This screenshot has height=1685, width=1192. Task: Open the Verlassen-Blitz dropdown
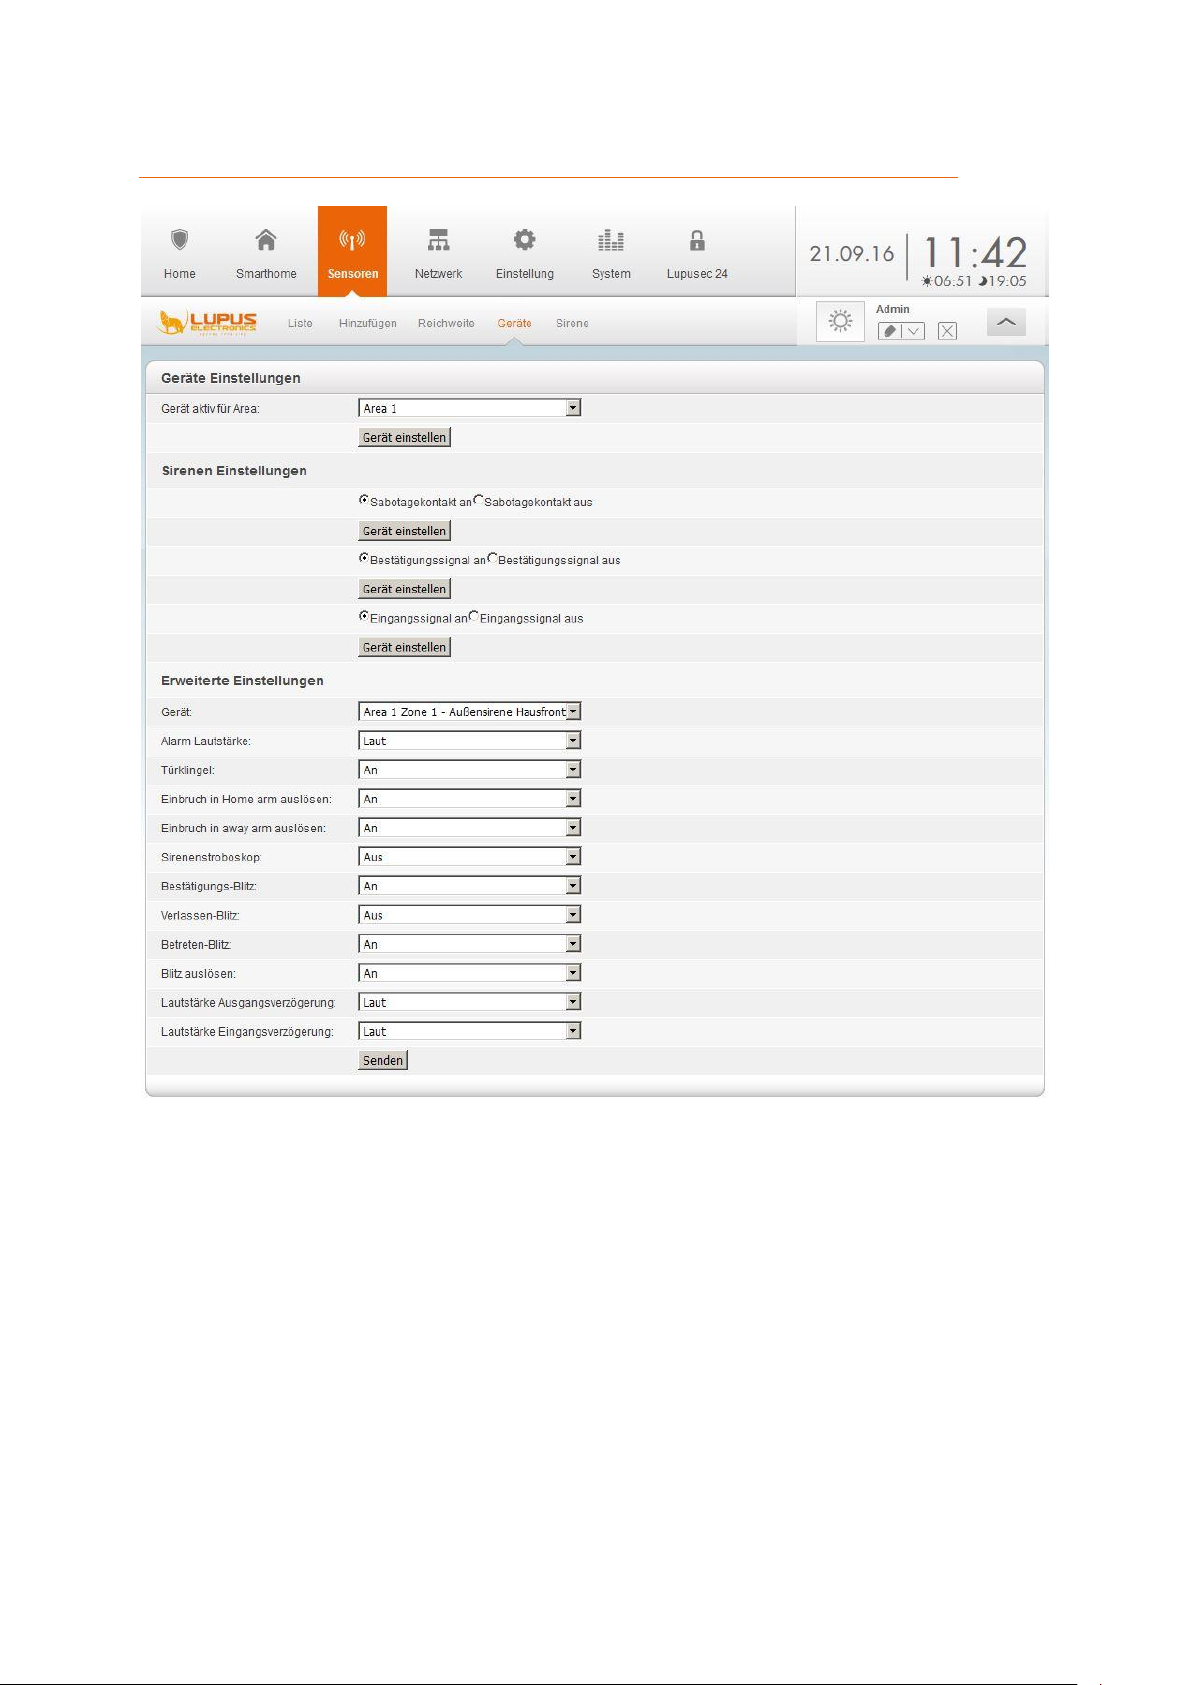click(x=469, y=915)
